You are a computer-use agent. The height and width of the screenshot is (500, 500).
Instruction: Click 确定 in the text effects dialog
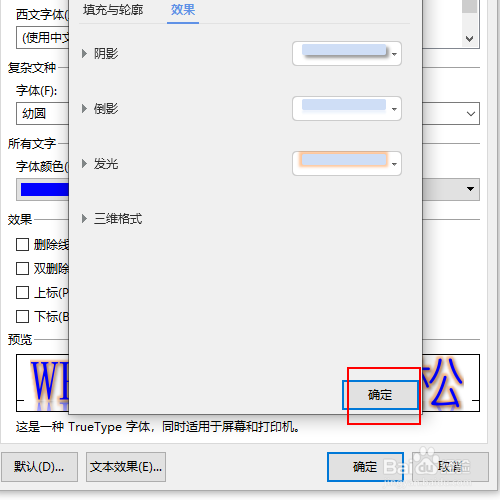pyautogui.click(x=380, y=395)
